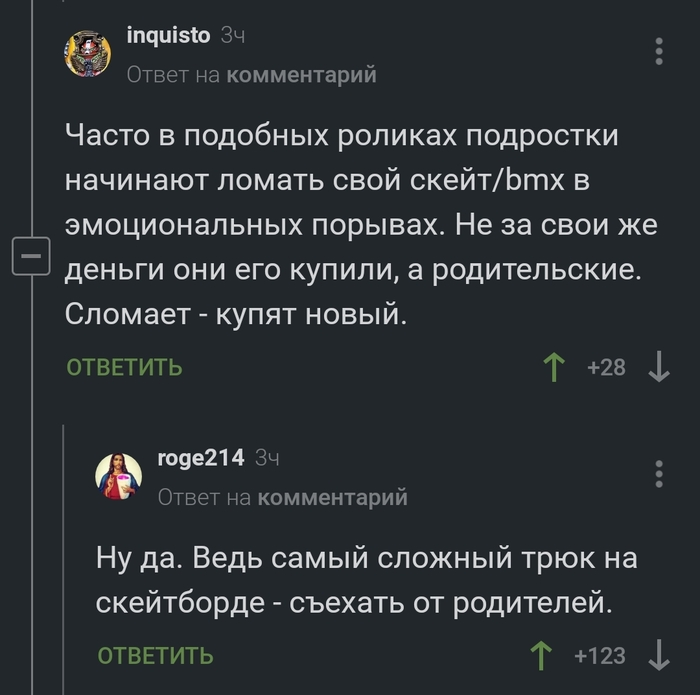Click the +28 rating score
The height and width of the screenshot is (695, 700).
point(606,368)
